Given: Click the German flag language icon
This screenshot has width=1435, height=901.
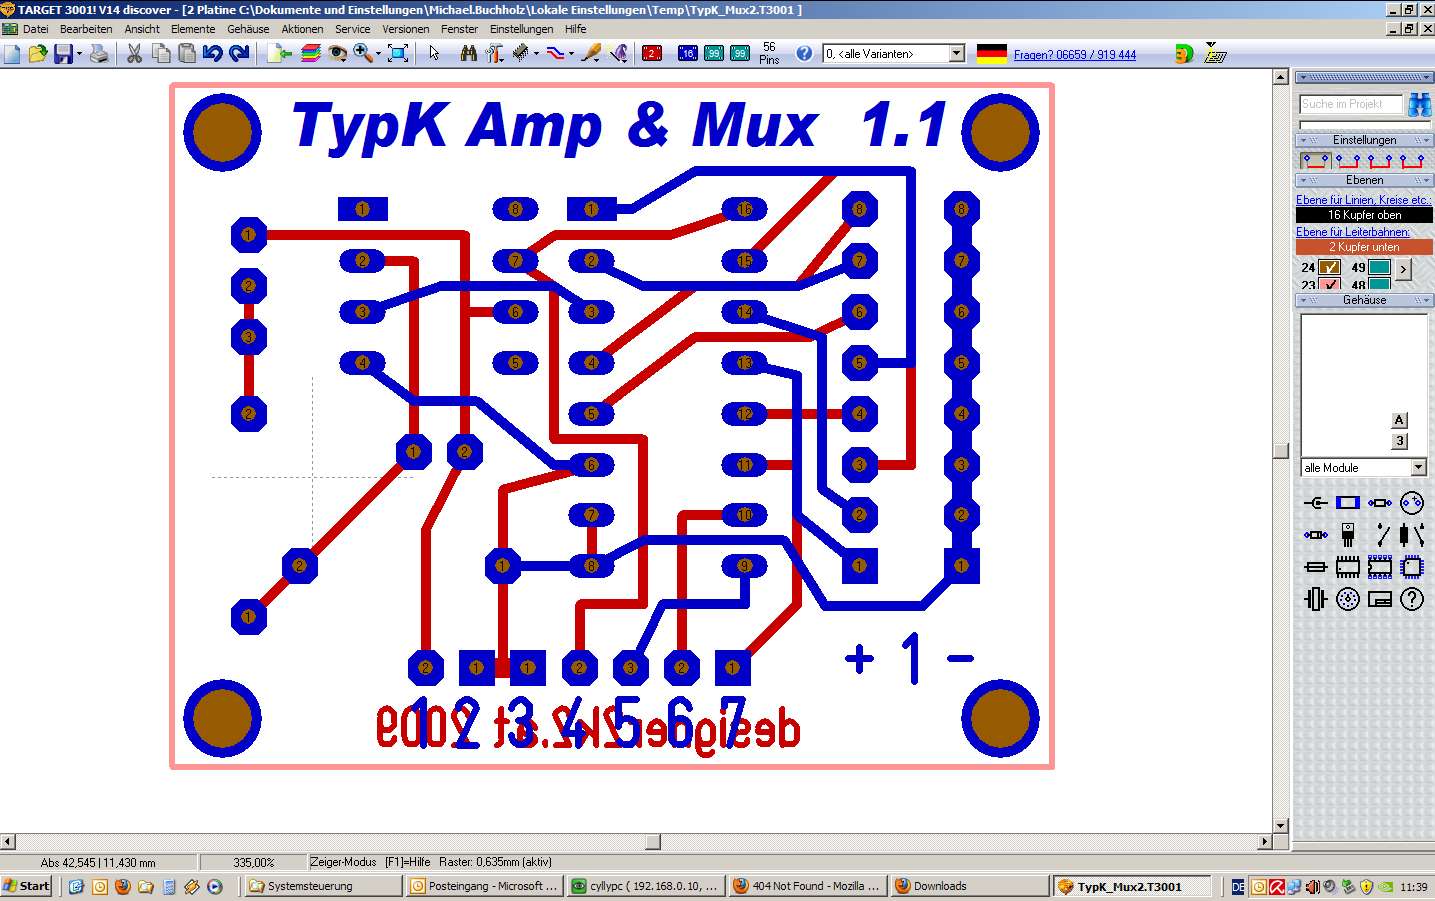Looking at the screenshot, I should click(x=991, y=54).
